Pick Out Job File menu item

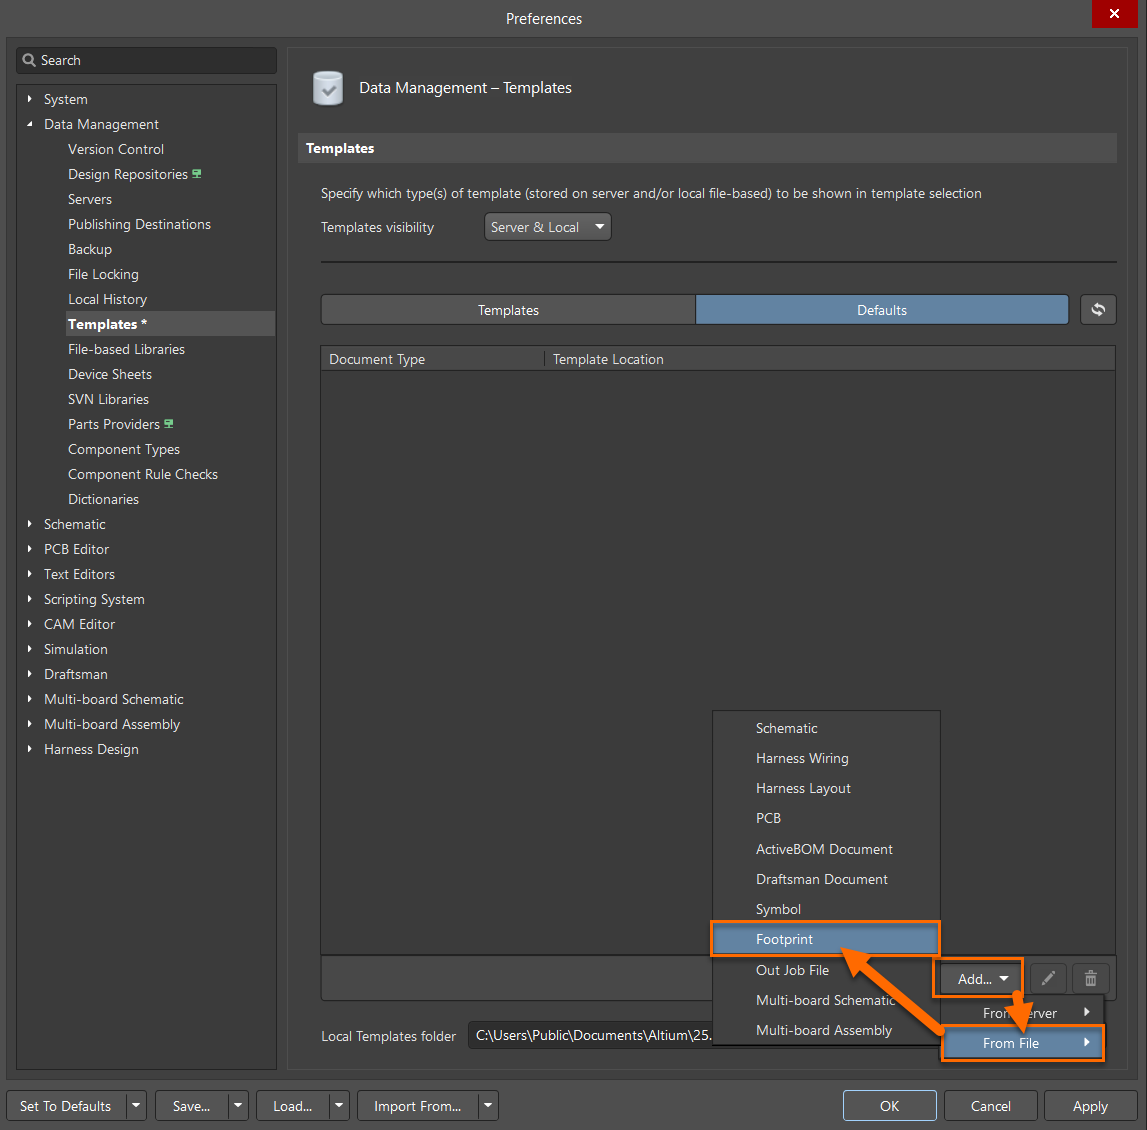pos(792,970)
